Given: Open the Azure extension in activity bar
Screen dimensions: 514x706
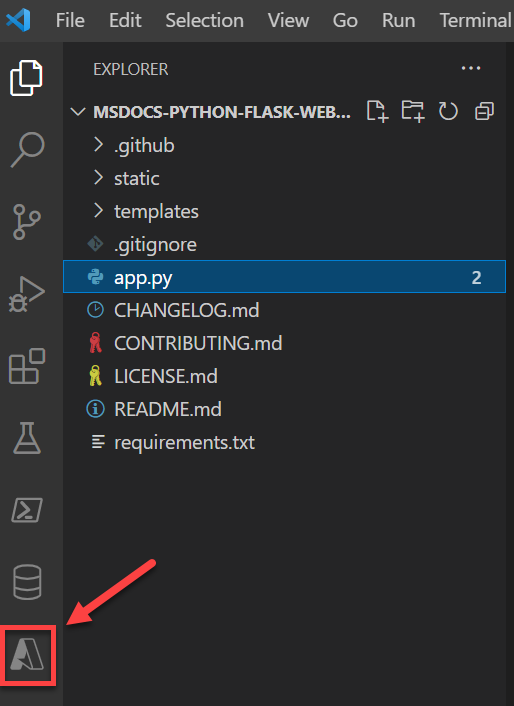Looking at the screenshot, I should 27,655.
